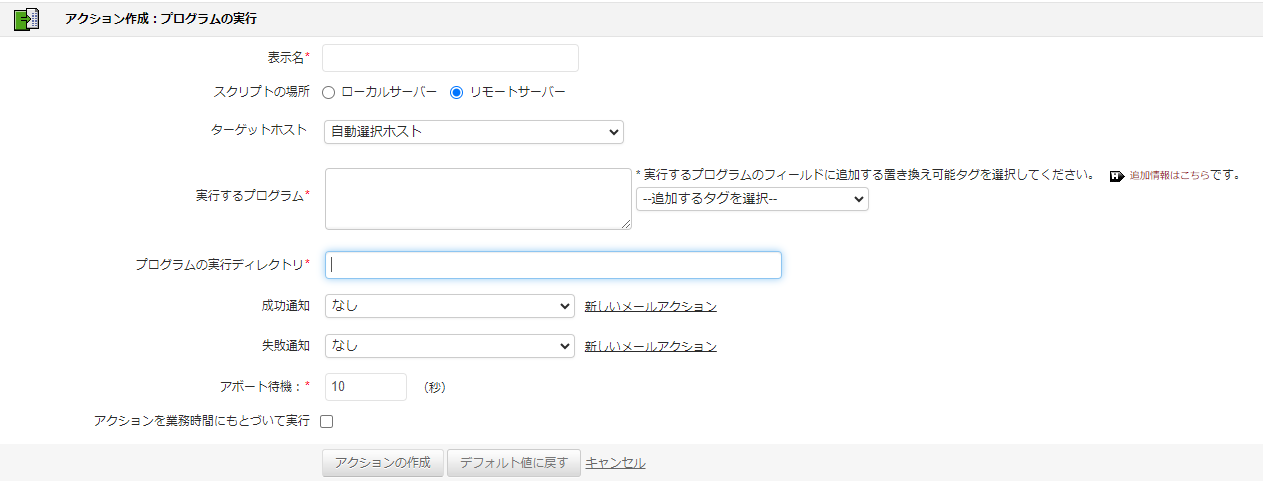Open the ターゲットホスト dropdown
This screenshot has height=481, width=1263.
[473, 132]
